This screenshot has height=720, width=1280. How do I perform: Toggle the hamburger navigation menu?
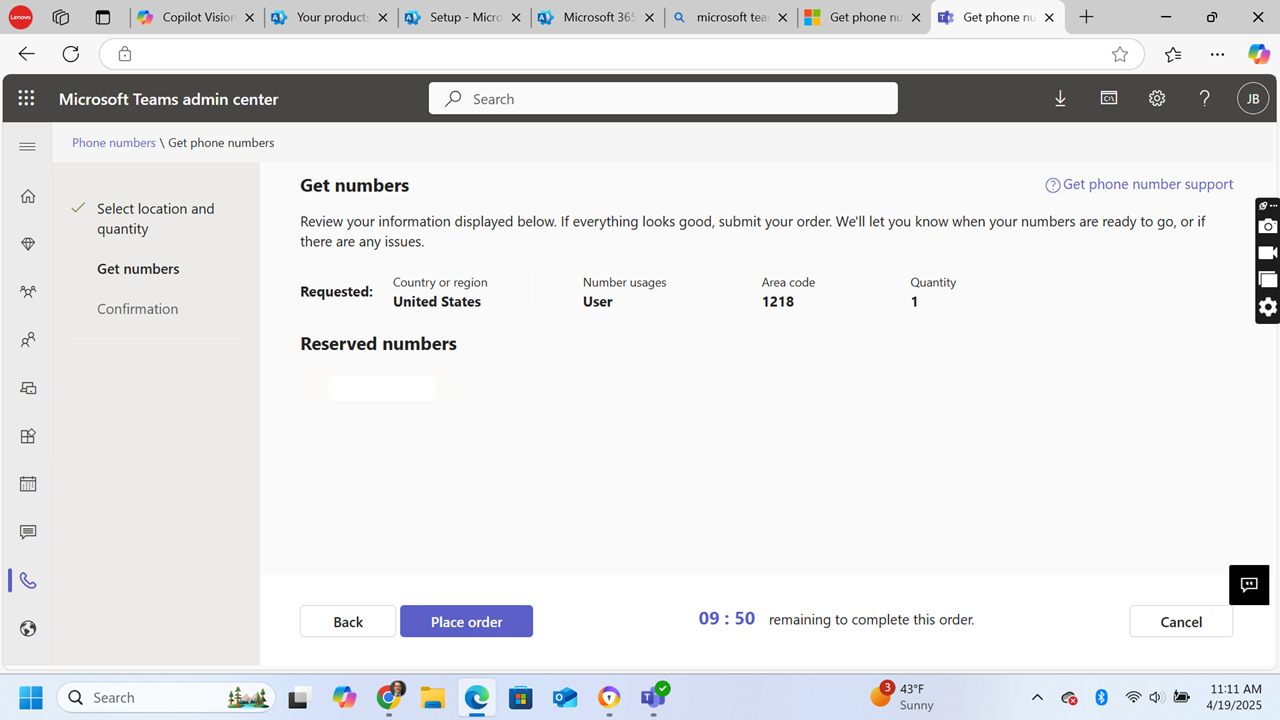(28, 147)
